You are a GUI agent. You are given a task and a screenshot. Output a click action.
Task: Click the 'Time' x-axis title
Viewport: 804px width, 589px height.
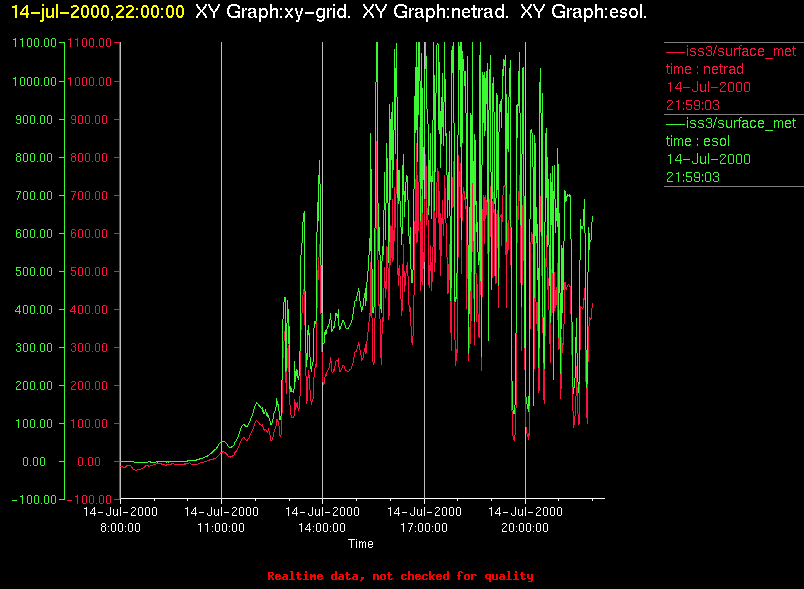[x=360, y=544]
